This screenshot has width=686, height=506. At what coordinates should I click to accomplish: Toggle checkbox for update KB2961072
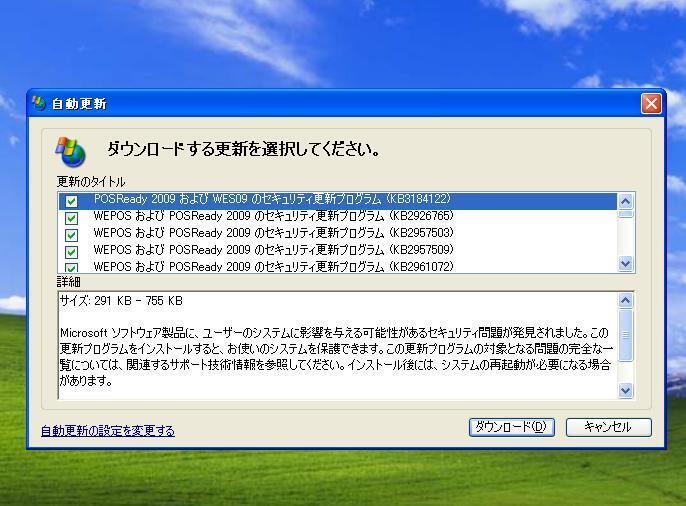71,267
